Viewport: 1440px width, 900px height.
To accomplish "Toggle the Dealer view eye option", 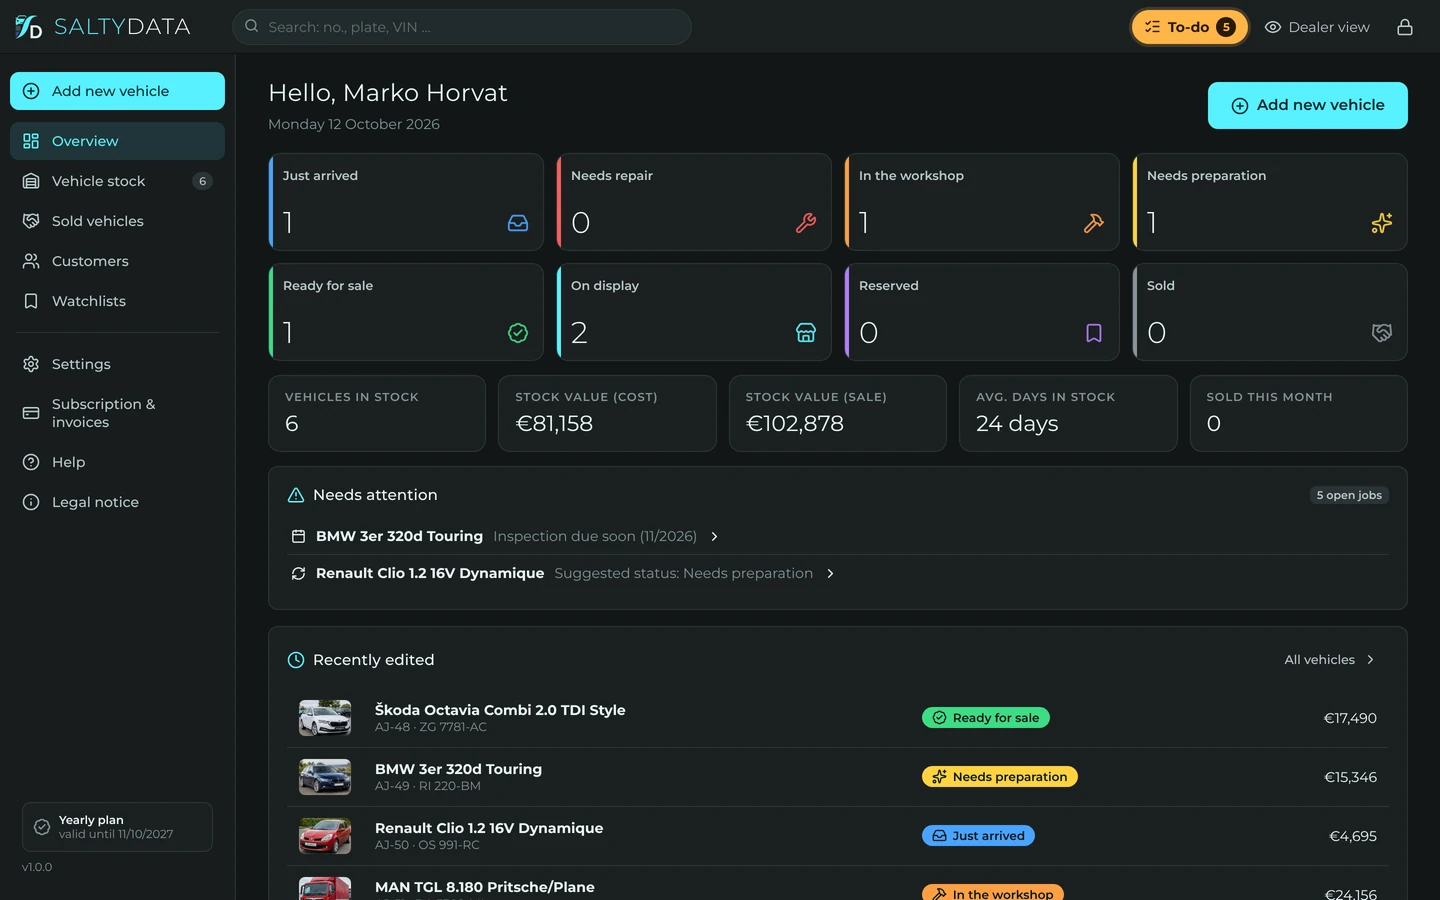I will [x=1317, y=27].
